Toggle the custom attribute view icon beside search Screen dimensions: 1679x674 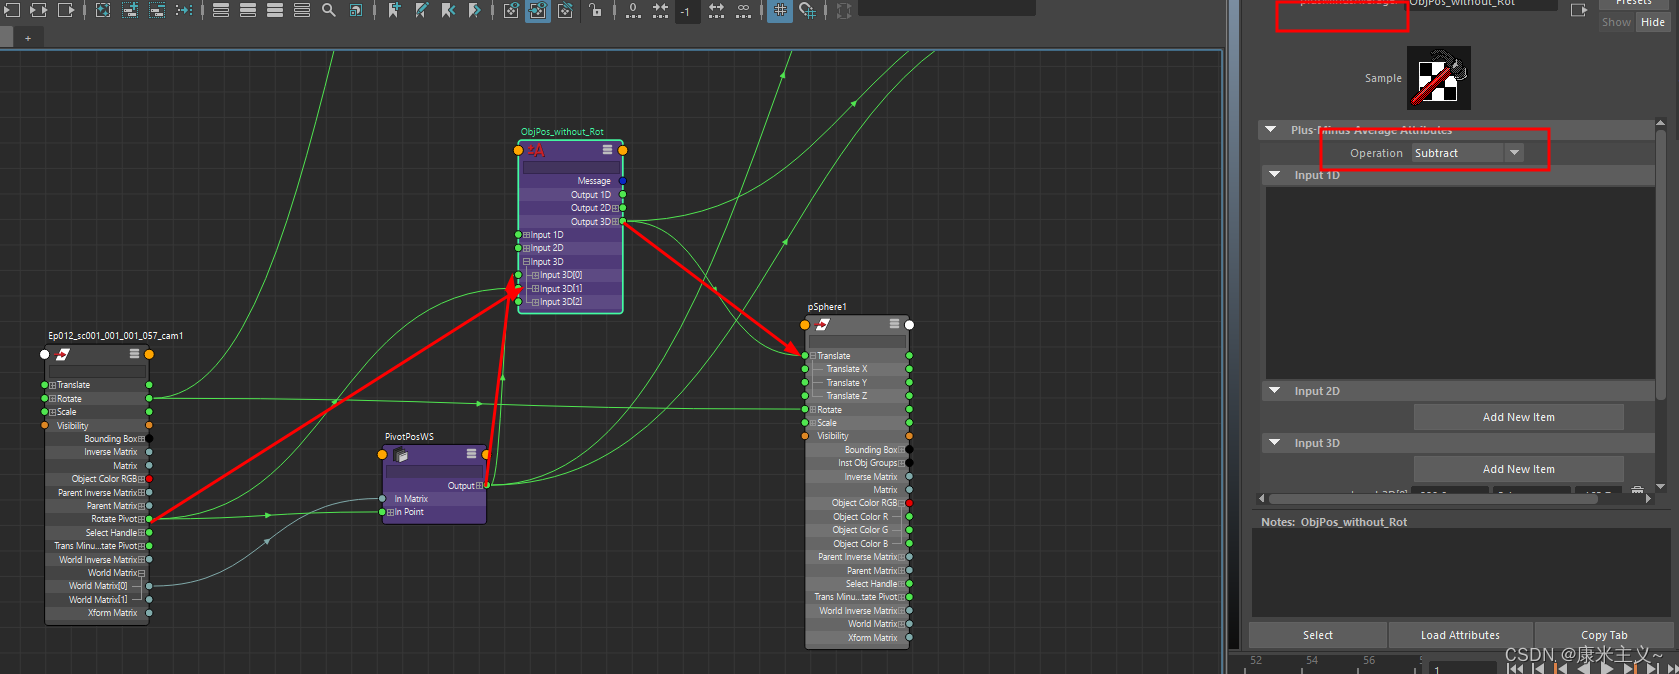[x=356, y=10]
